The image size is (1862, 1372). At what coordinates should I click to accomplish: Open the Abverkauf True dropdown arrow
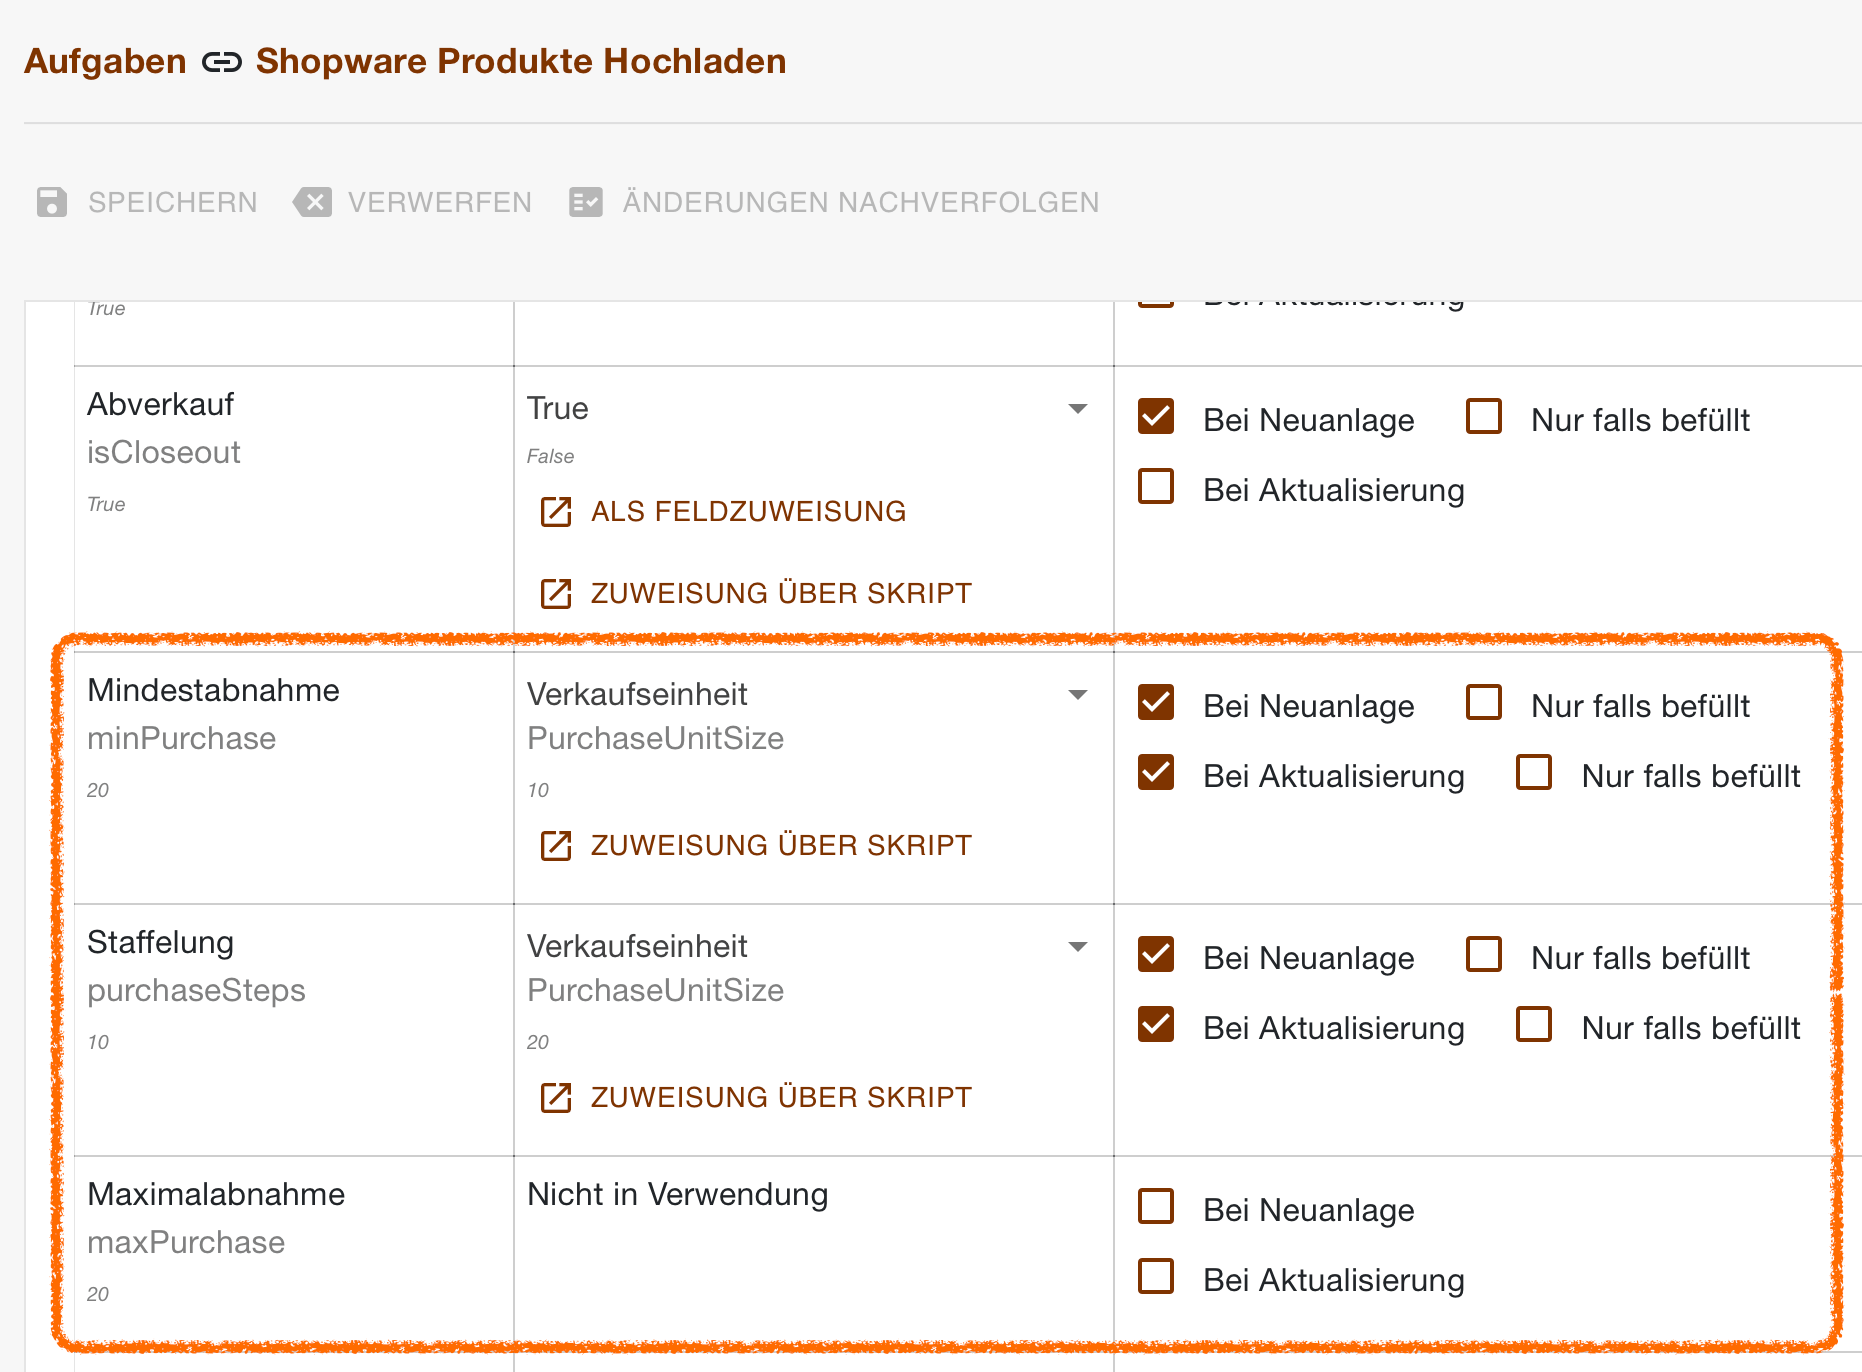1078,409
